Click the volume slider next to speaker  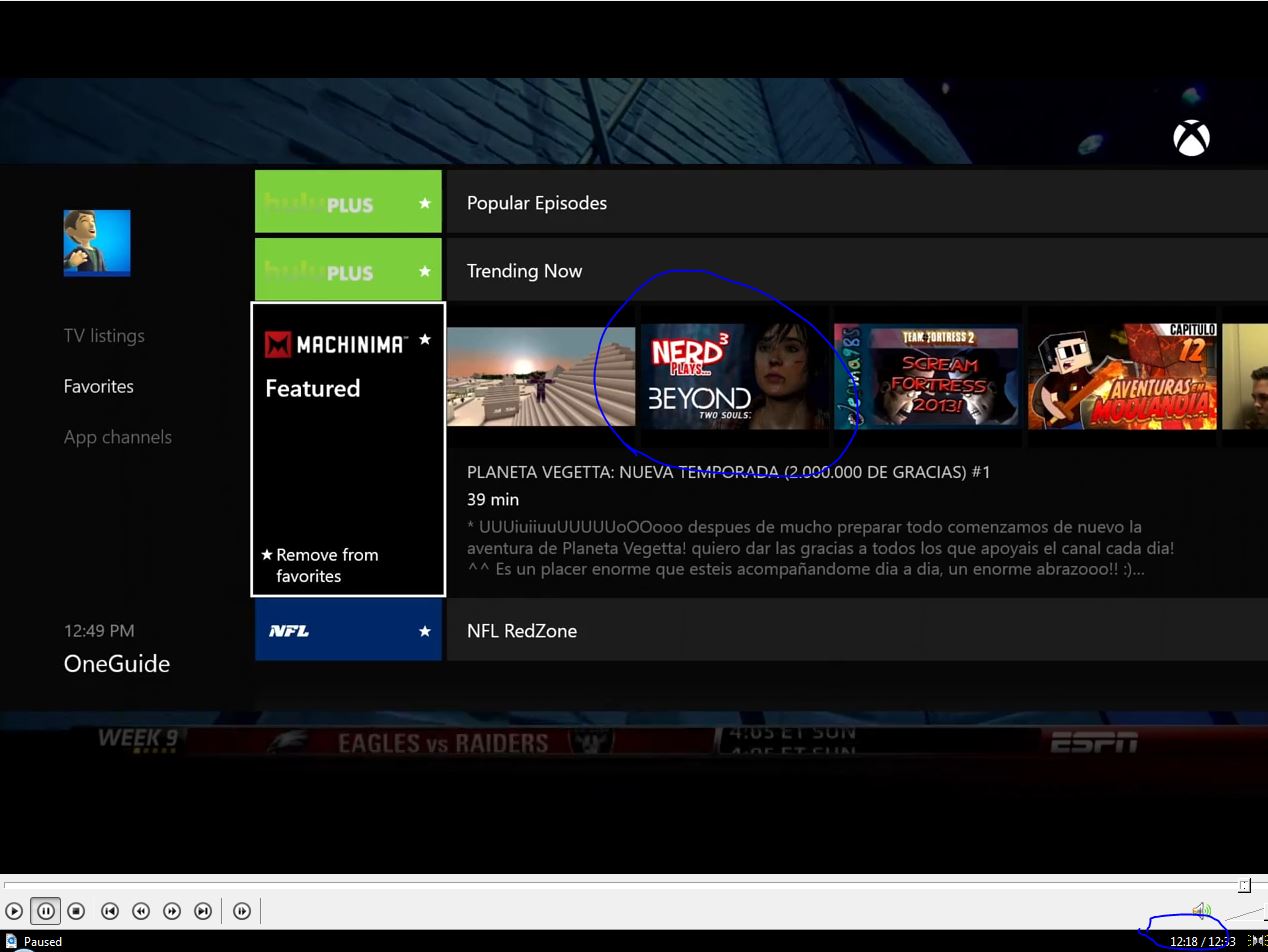(1245, 912)
